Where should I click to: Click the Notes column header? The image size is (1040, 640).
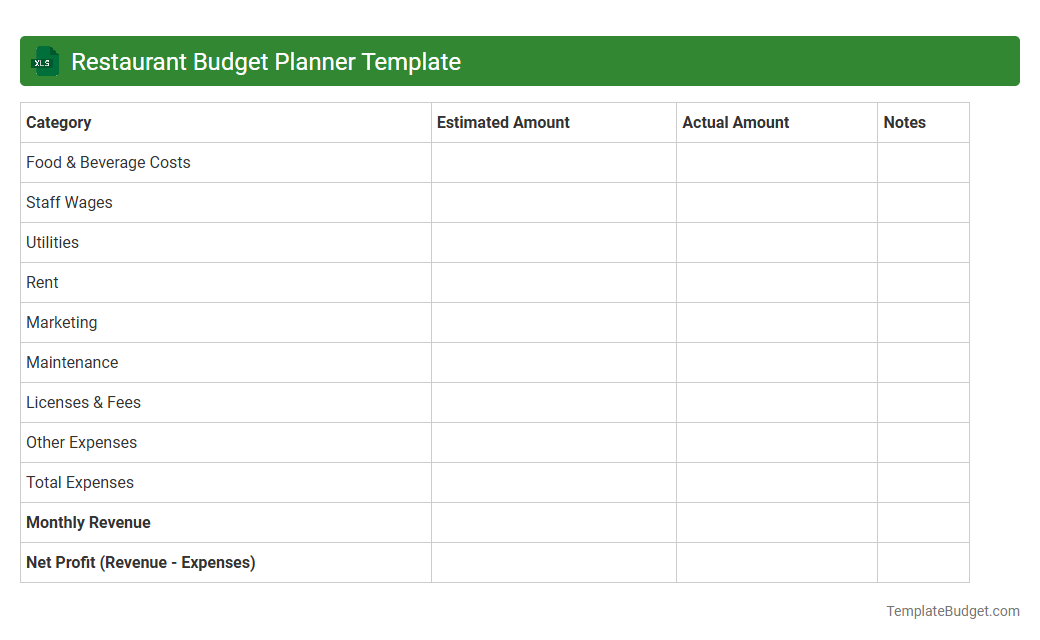point(904,122)
